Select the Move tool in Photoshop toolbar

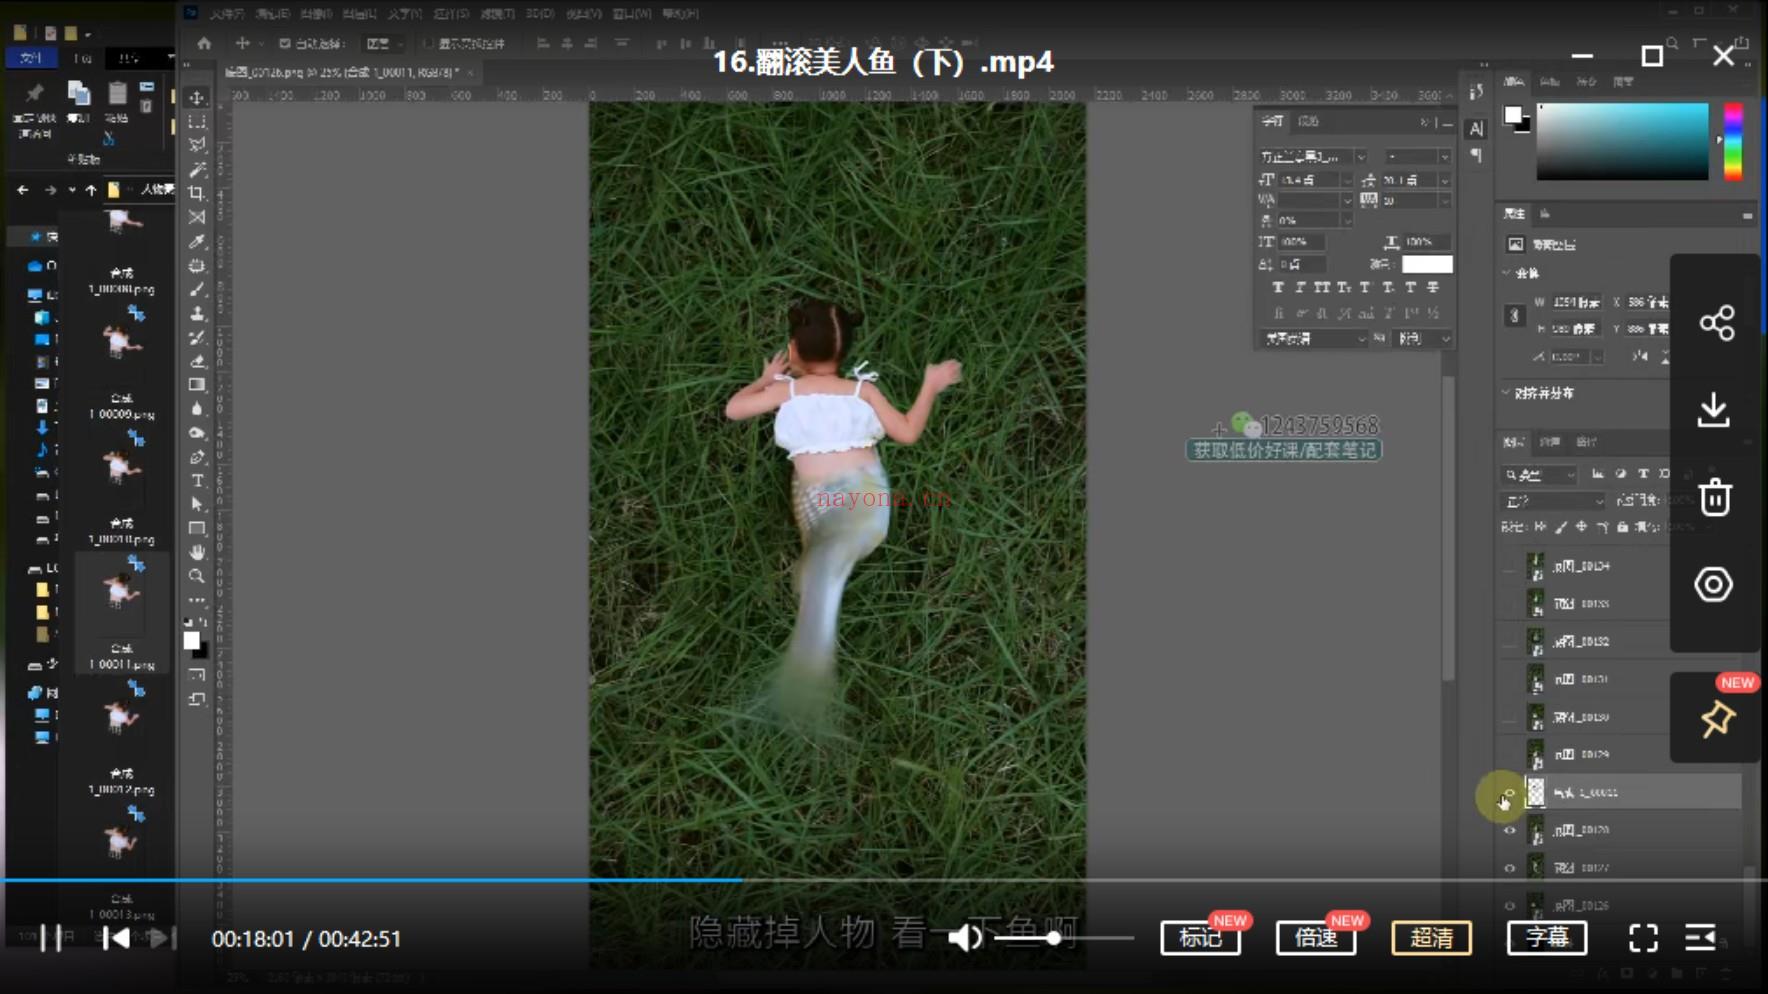pyautogui.click(x=197, y=98)
